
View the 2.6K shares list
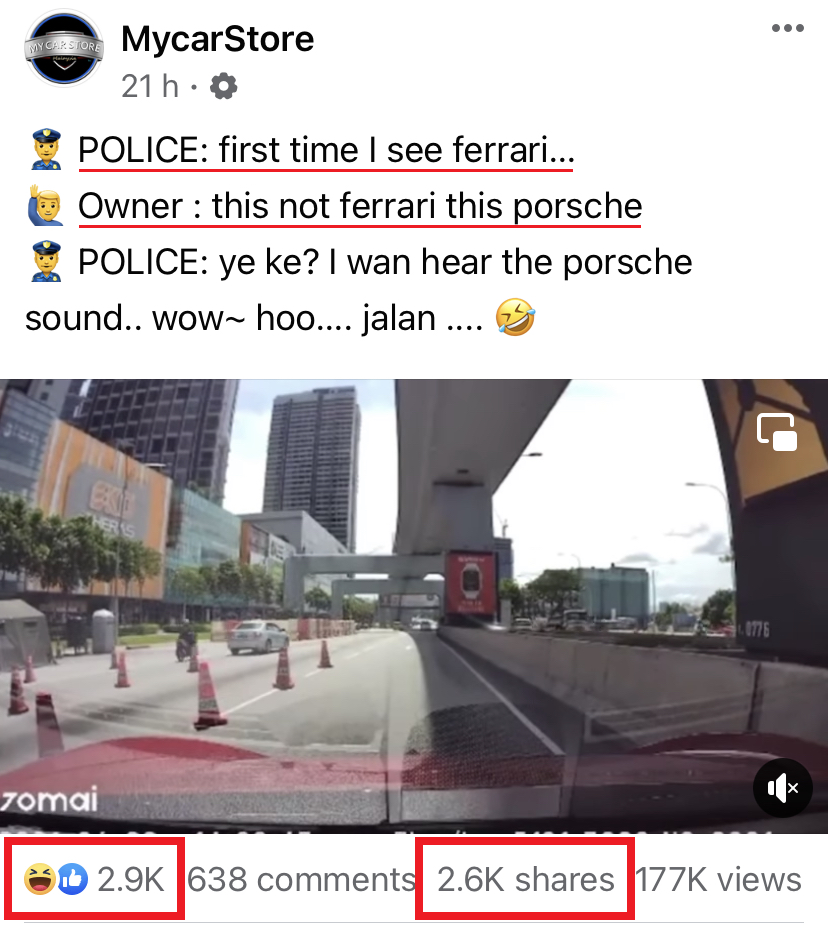(526, 879)
